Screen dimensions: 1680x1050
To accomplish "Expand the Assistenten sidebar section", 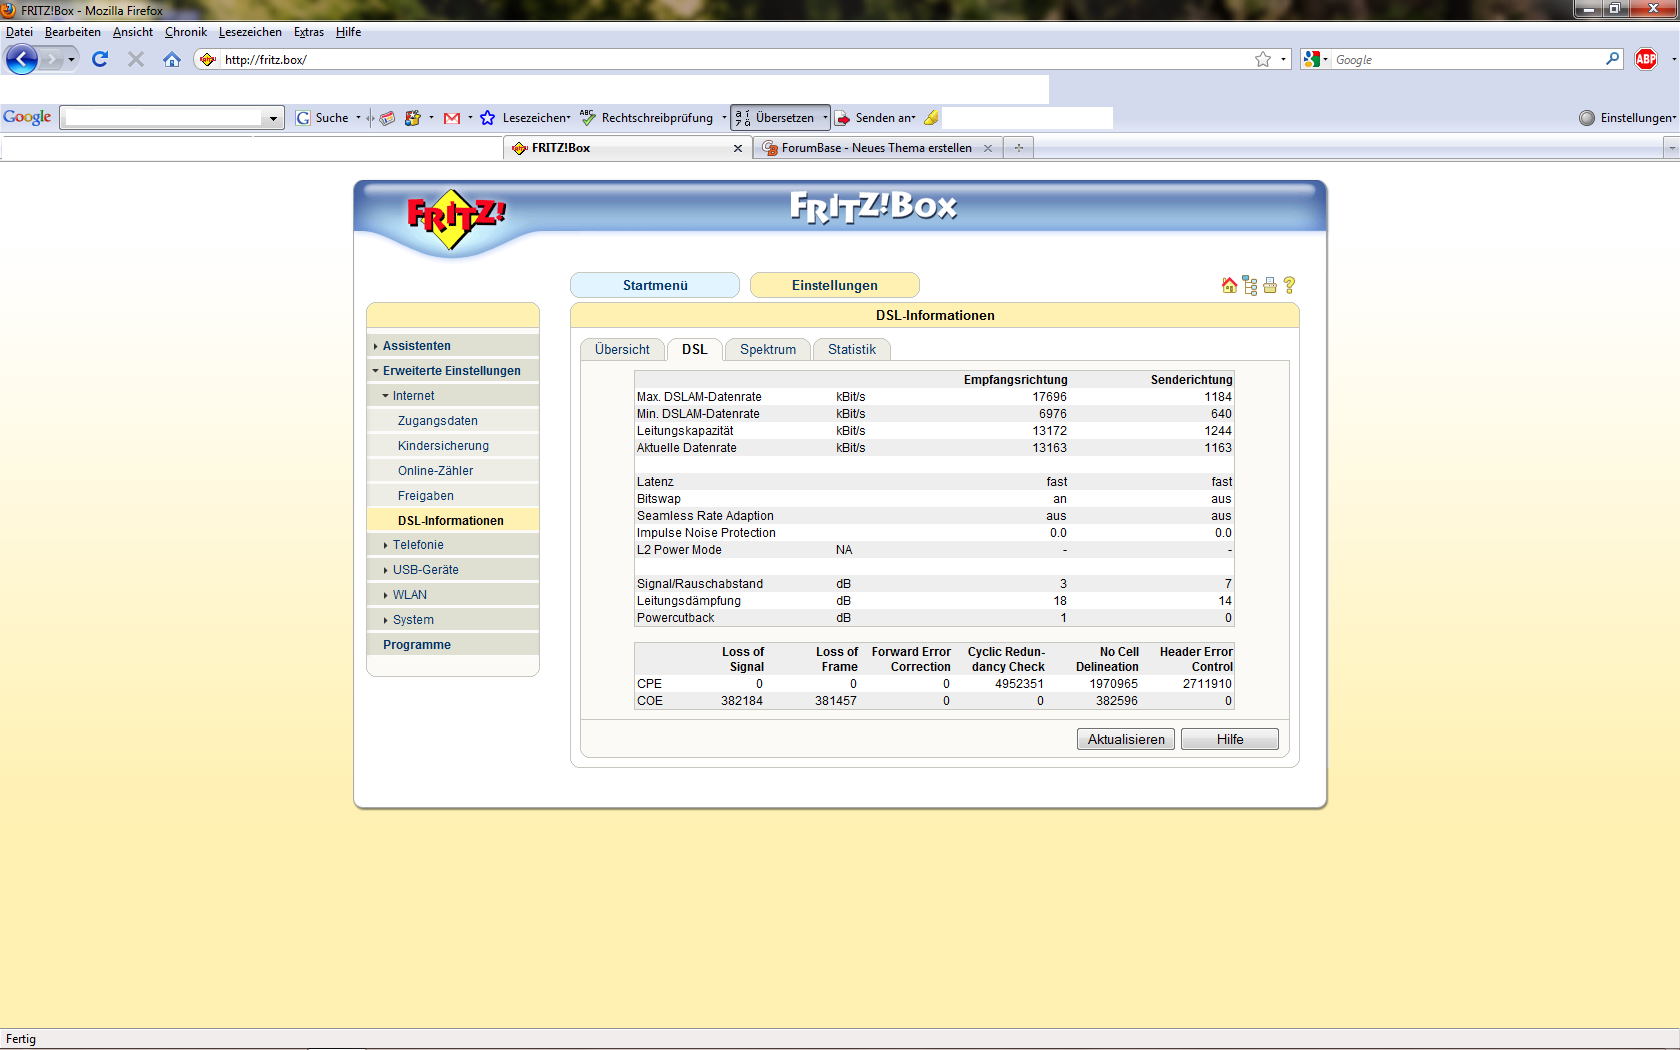I will (x=416, y=346).
